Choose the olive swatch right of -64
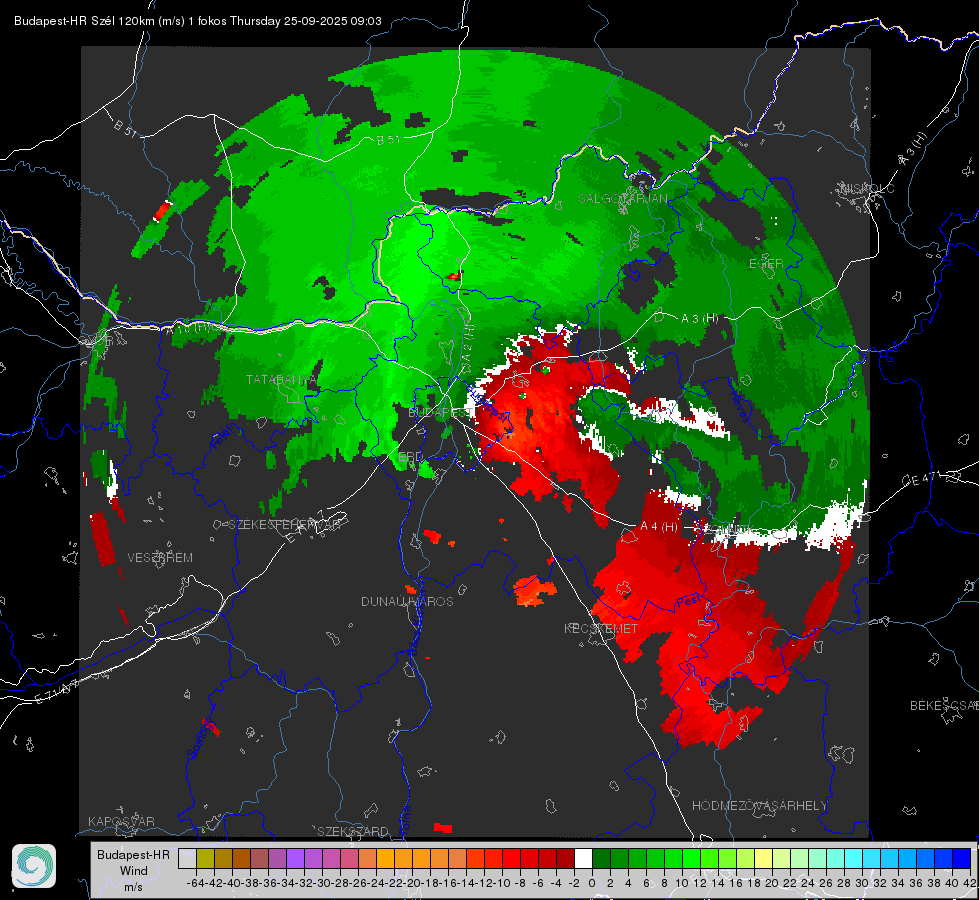The width and height of the screenshot is (979, 900). pos(205,858)
